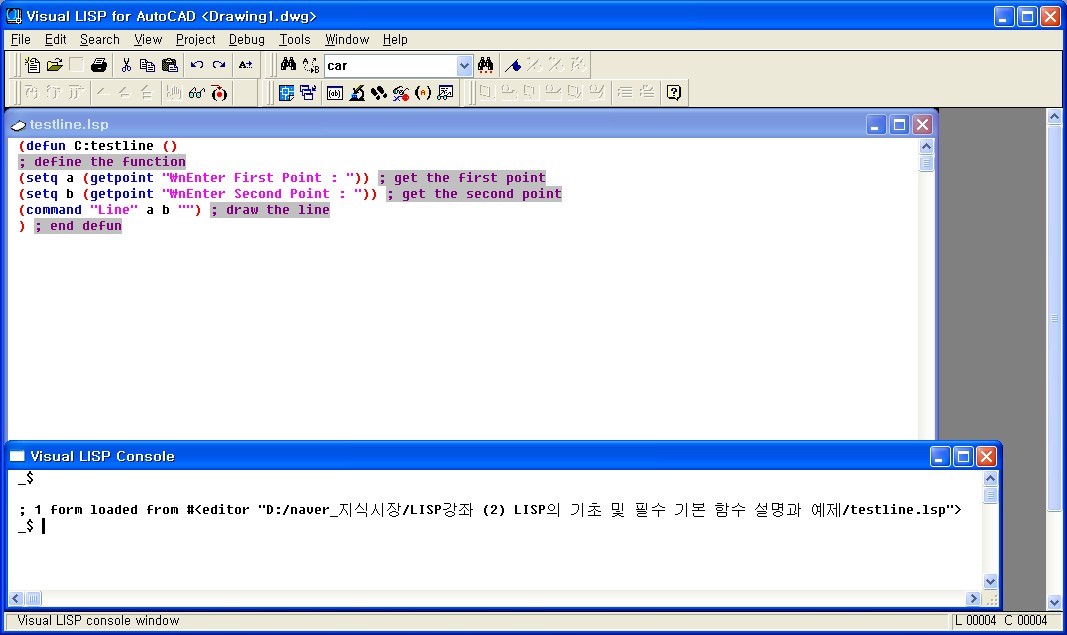Click '; get the second point' comment
This screenshot has height=635, width=1067.
(x=474, y=194)
